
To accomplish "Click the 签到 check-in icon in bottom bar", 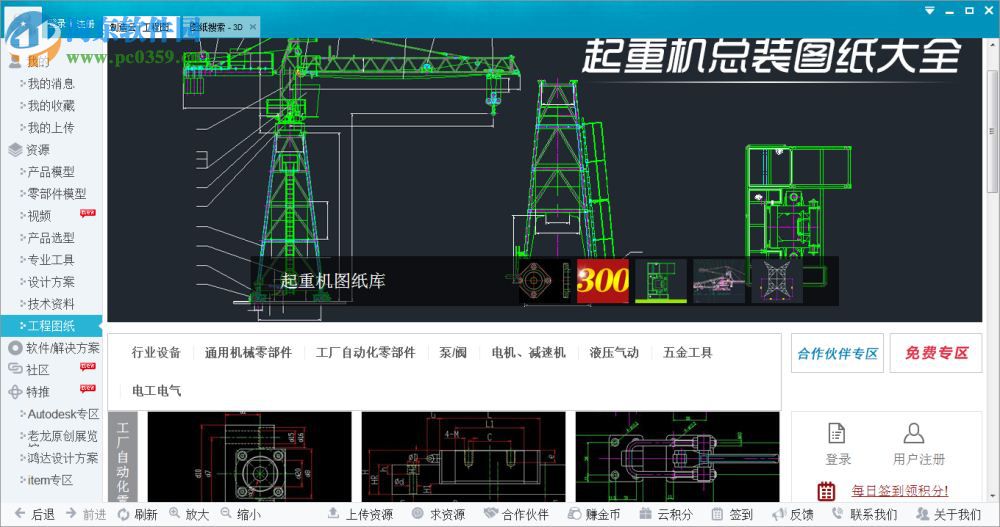I will pyautogui.click(x=717, y=514).
